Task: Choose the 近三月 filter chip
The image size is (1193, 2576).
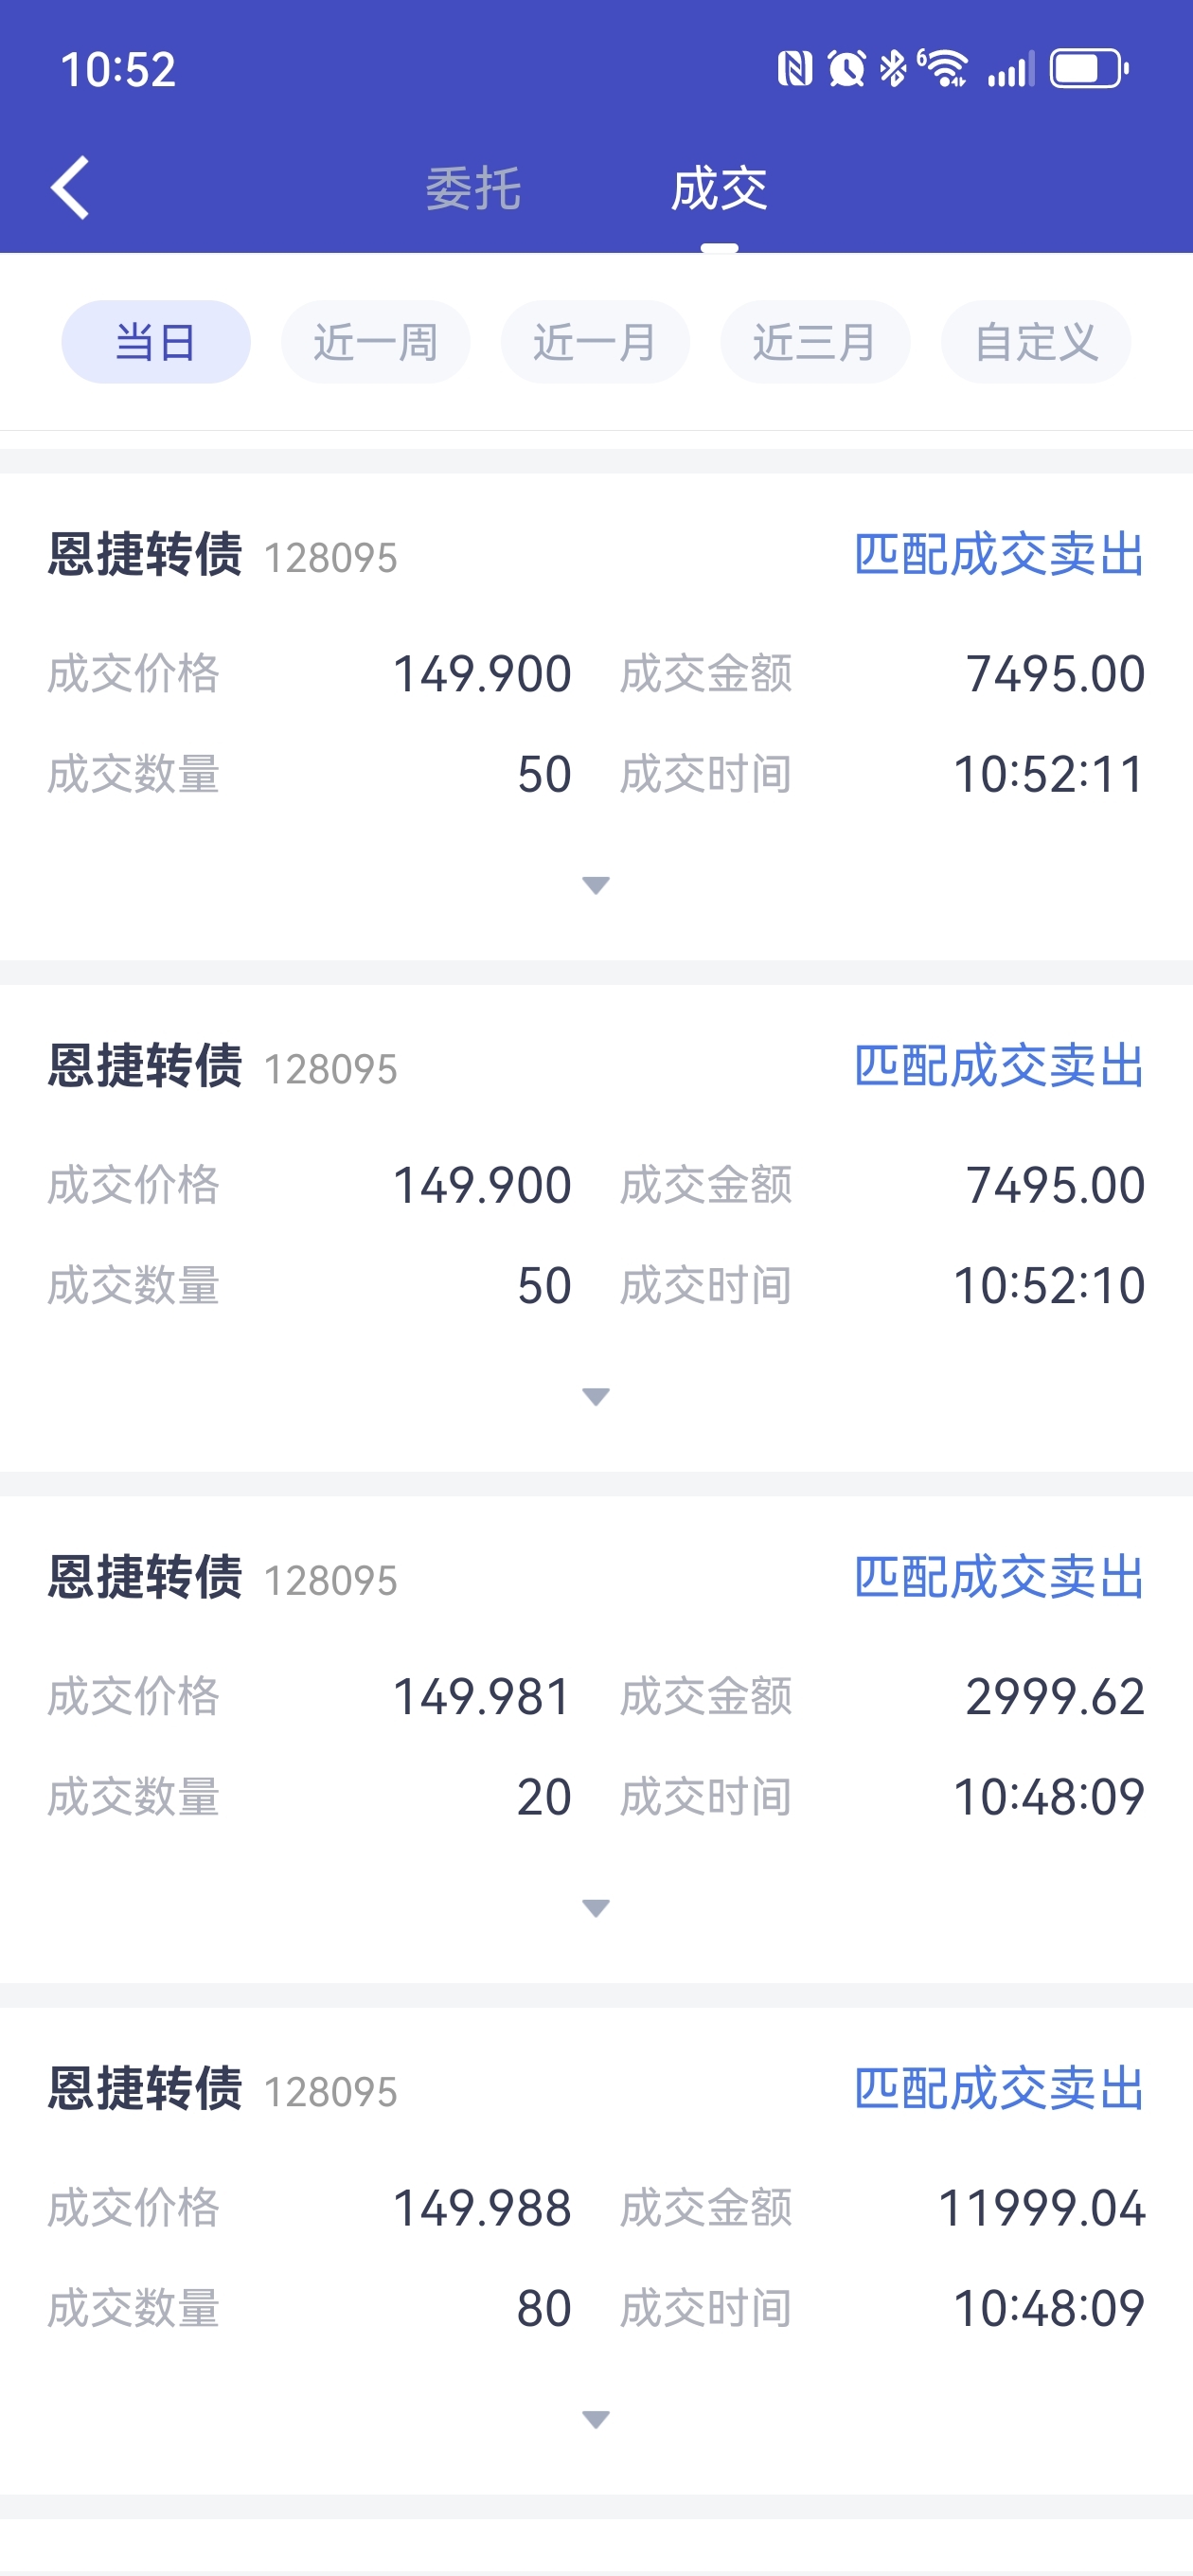Action: 815,342
